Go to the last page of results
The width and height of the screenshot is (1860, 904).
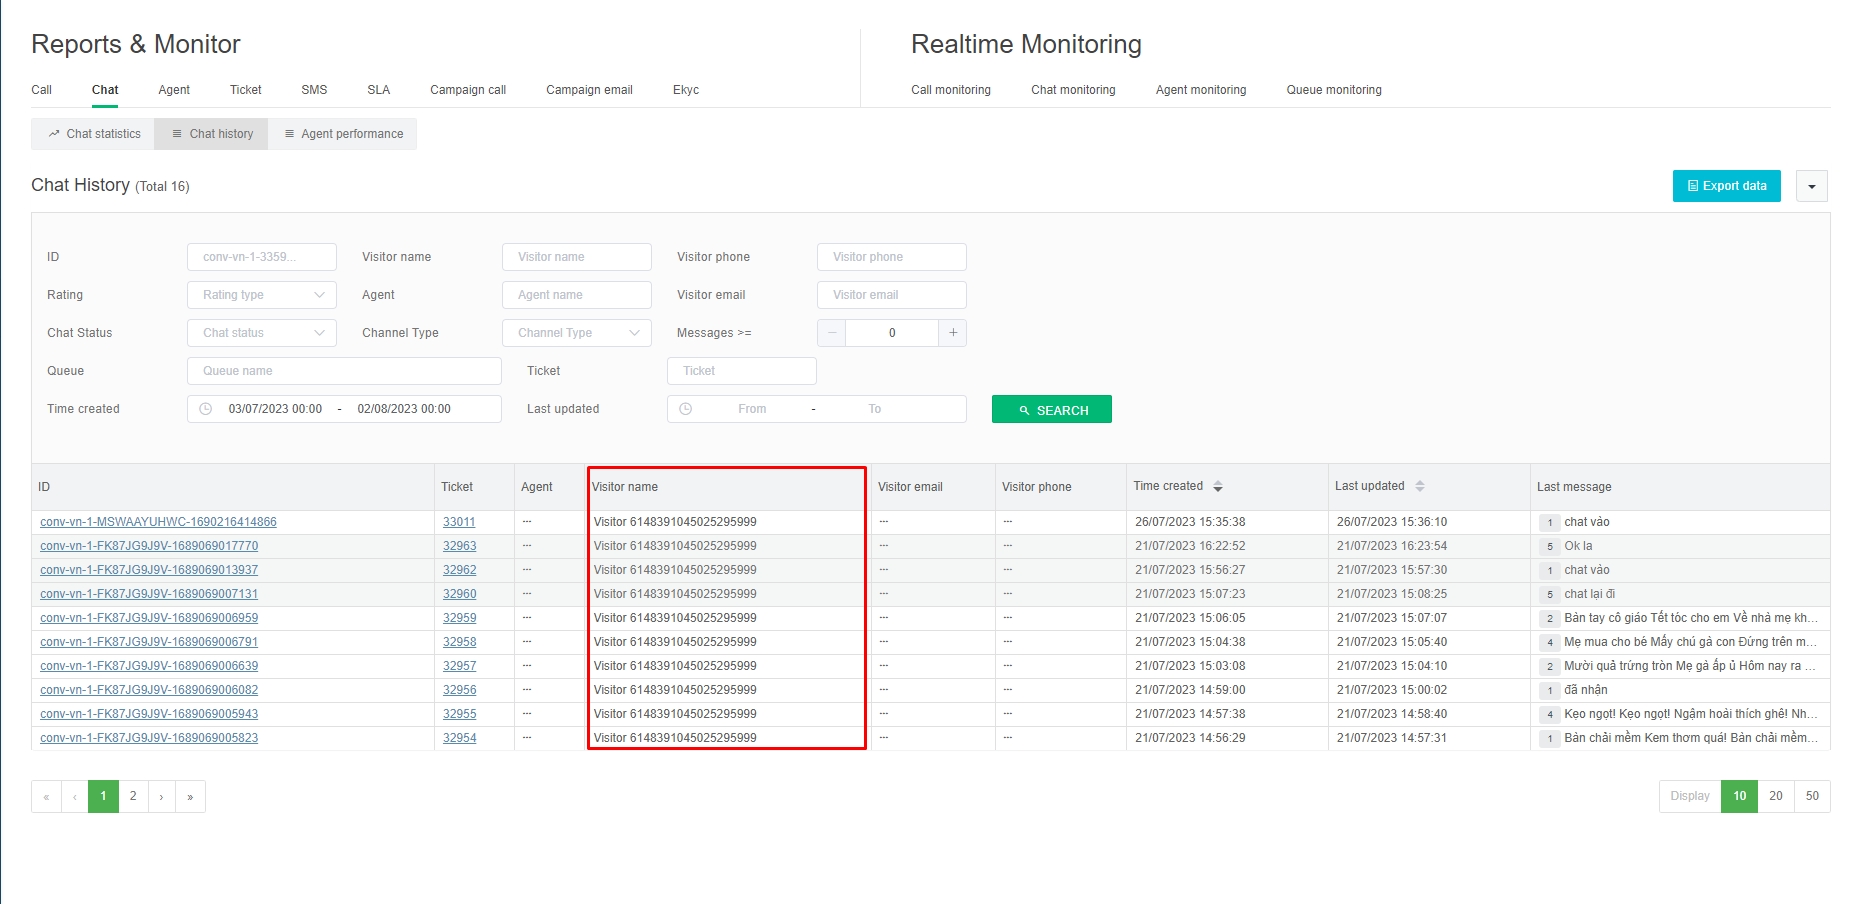tap(190, 797)
